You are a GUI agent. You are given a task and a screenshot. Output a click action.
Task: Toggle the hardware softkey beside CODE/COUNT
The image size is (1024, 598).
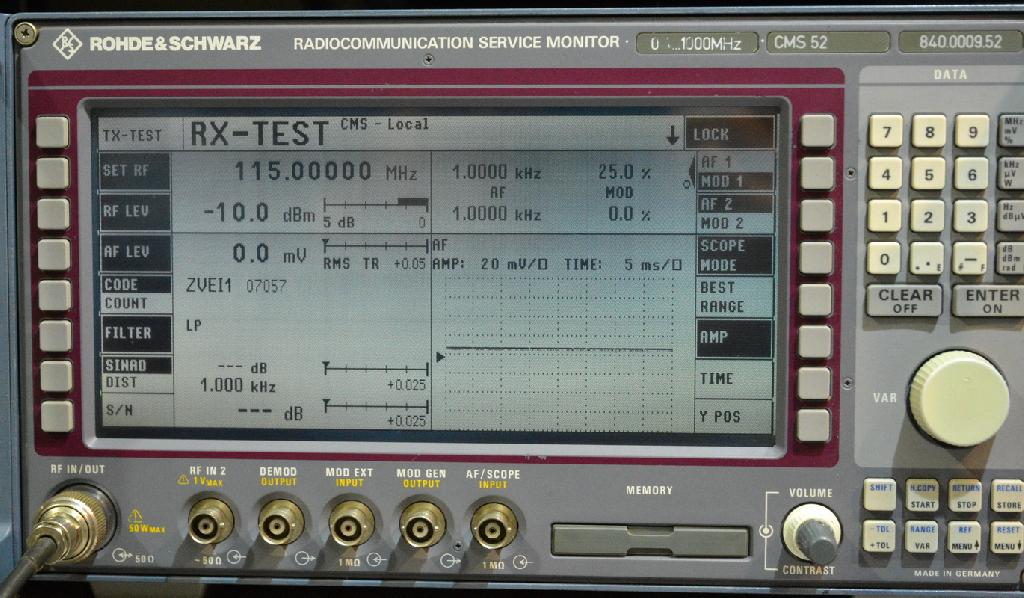click(x=55, y=296)
